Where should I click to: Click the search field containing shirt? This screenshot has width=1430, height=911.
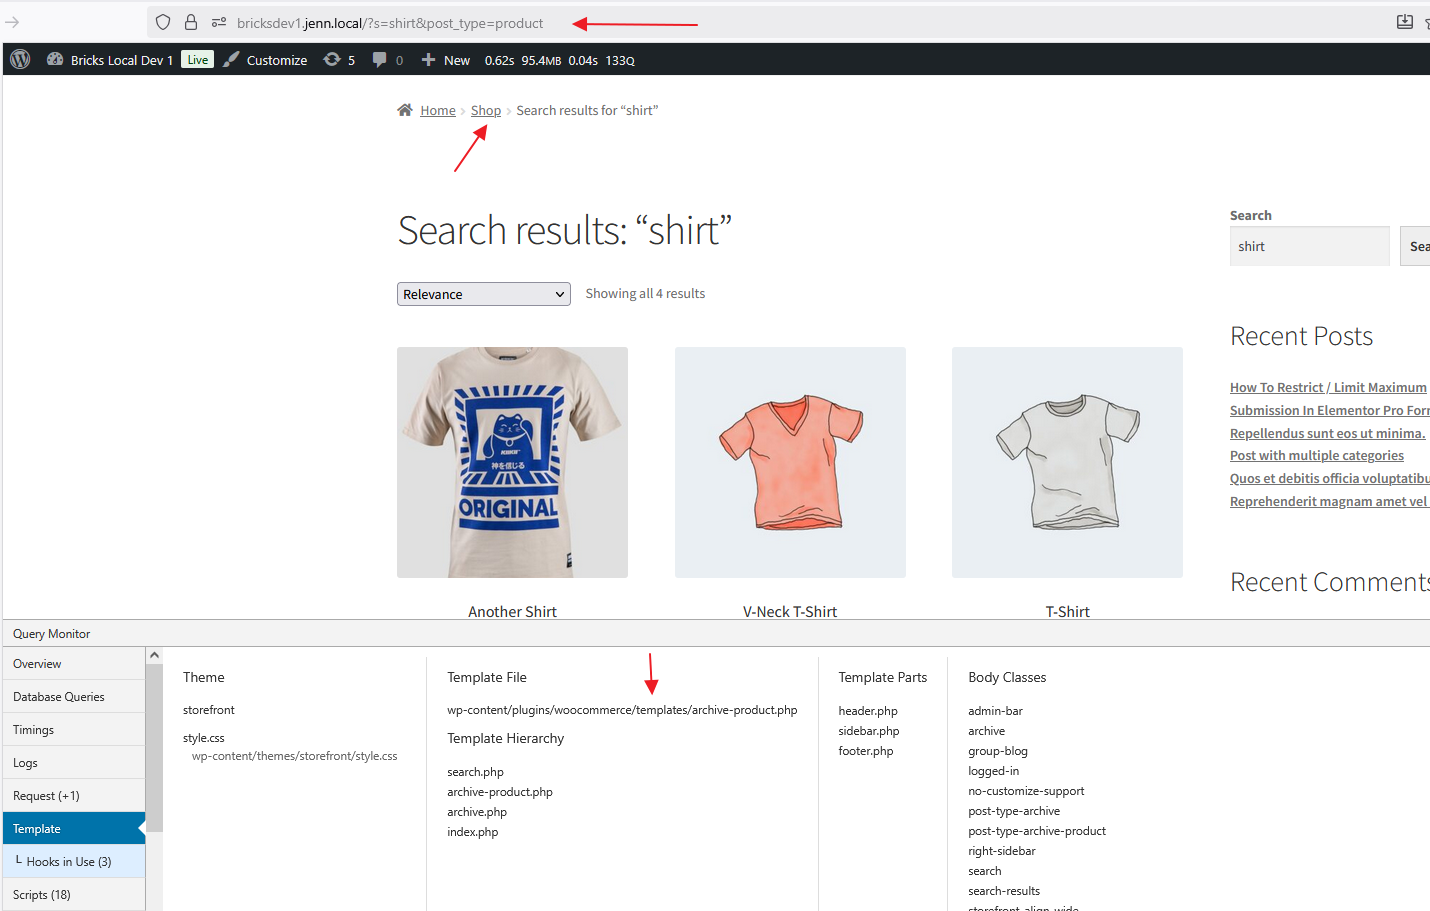point(1308,246)
